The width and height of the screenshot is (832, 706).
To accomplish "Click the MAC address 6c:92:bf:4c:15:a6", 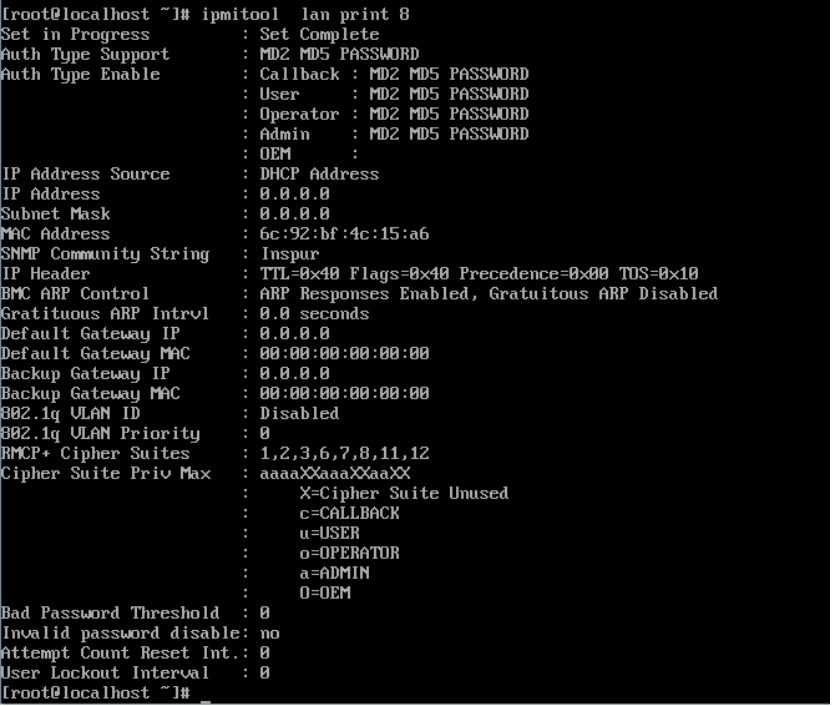I will (344, 234).
